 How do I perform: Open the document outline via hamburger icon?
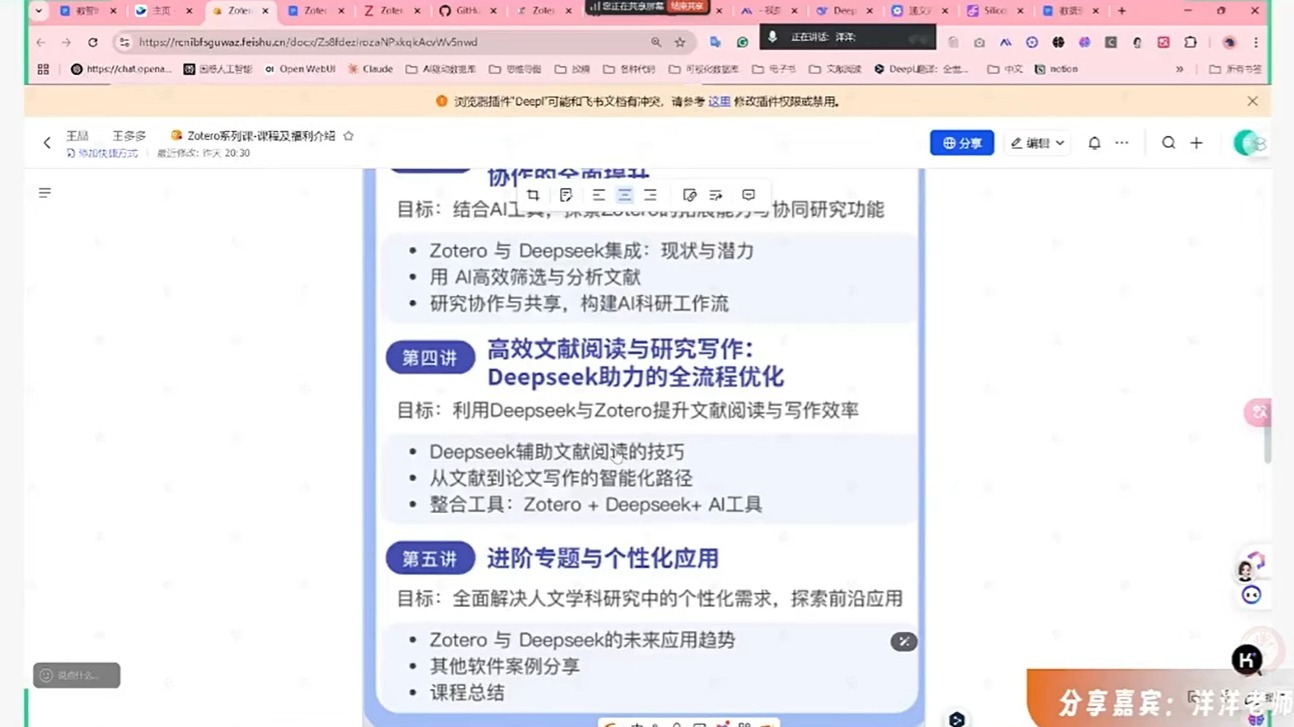(44, 192)
